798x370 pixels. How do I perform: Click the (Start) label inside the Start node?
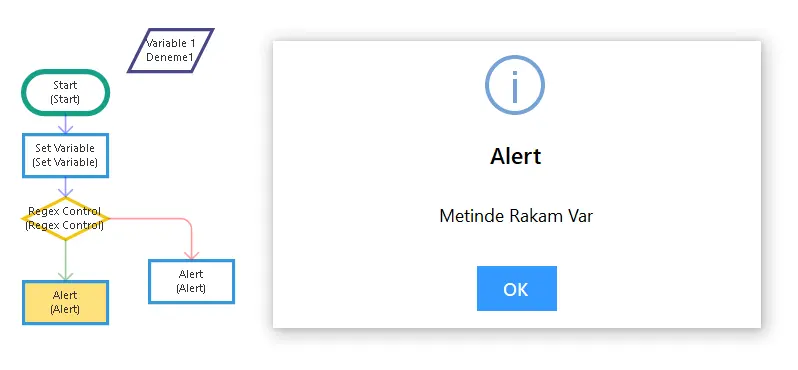tap(65, 99)
